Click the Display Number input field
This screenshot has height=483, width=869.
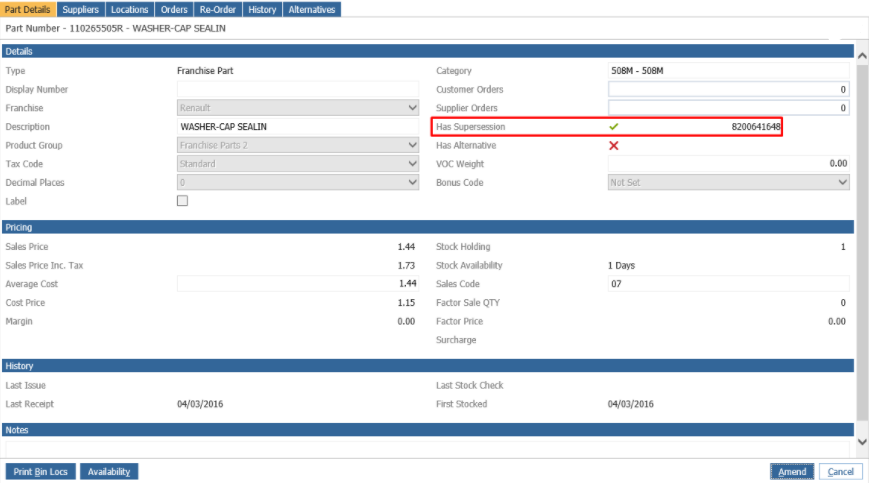tap(298, 90)
